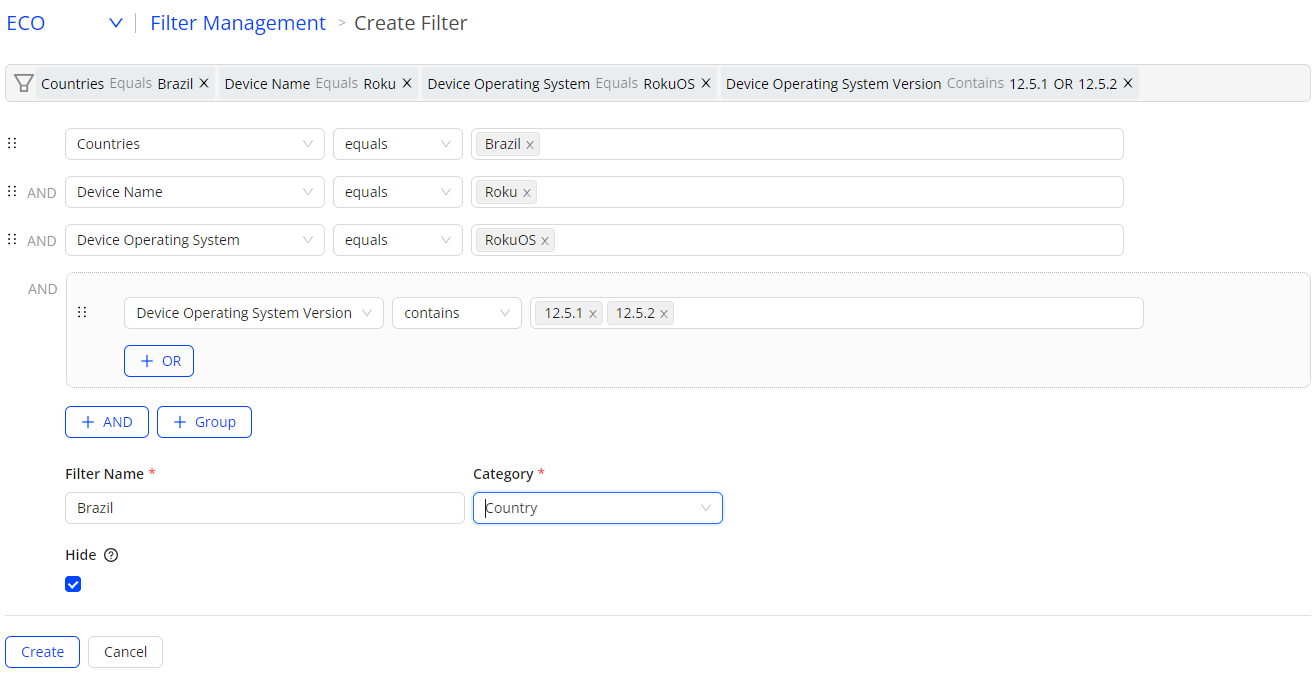Open the Countries field dropdown
The image size is (1315, 683).
[195, 144]
